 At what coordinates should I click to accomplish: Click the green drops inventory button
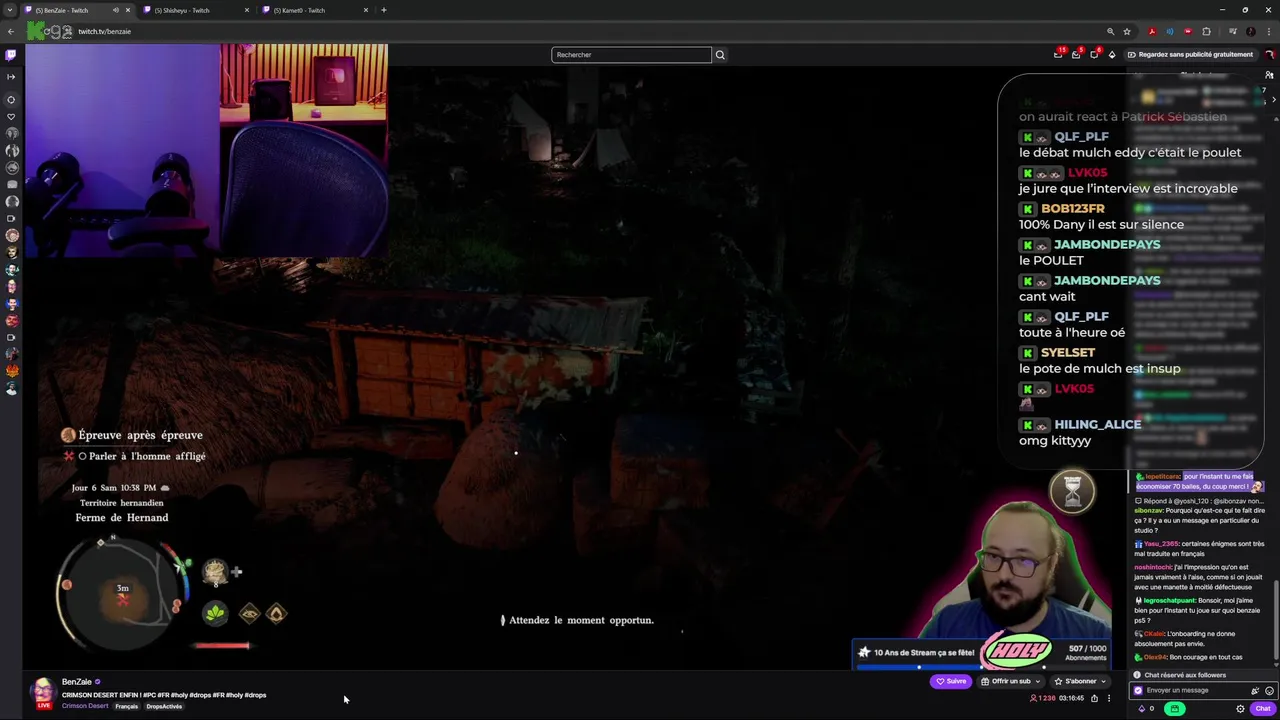pyautogui.click(x=1175, y=708)
